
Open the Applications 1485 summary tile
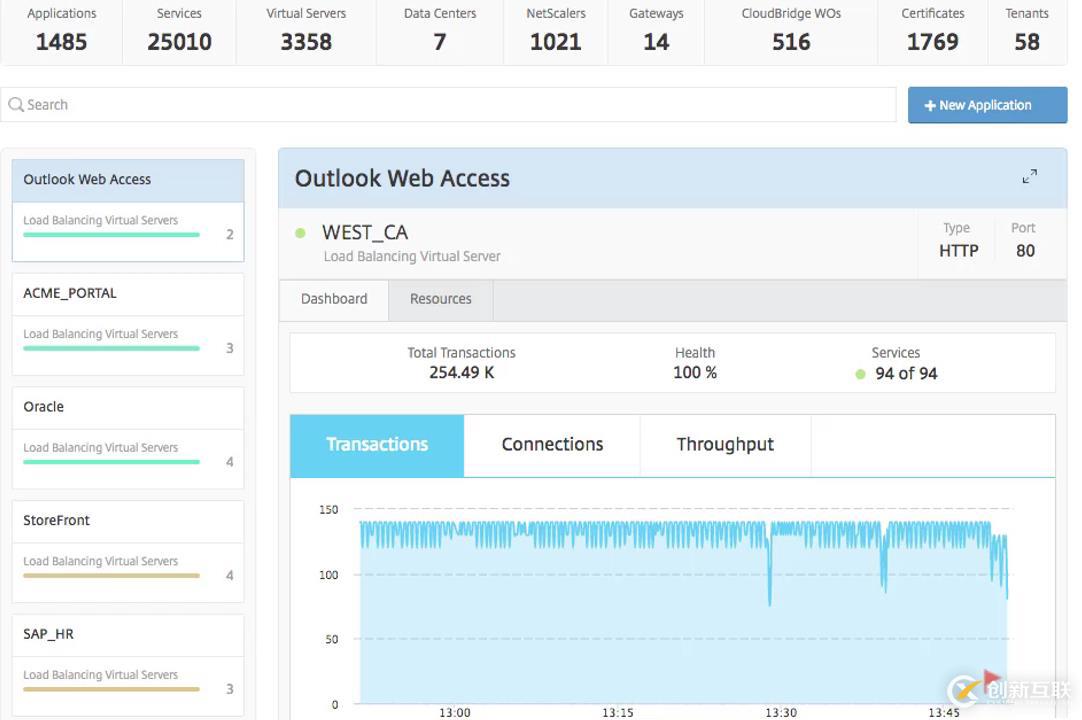(x=61, y=31)
